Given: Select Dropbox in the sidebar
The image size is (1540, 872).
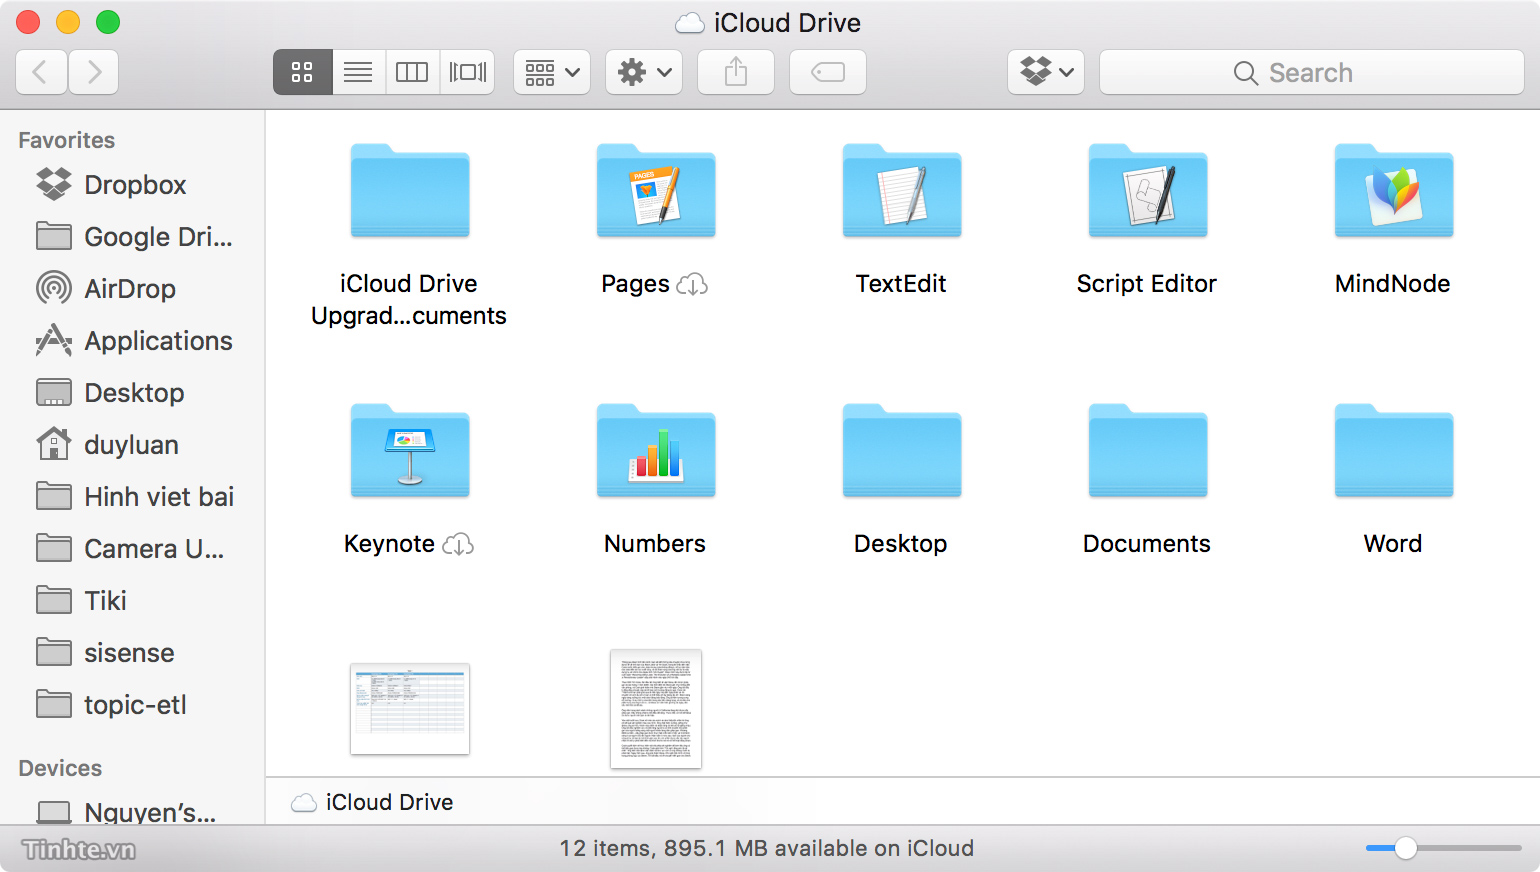Looking at the screenshot, I should coord(132,185).
